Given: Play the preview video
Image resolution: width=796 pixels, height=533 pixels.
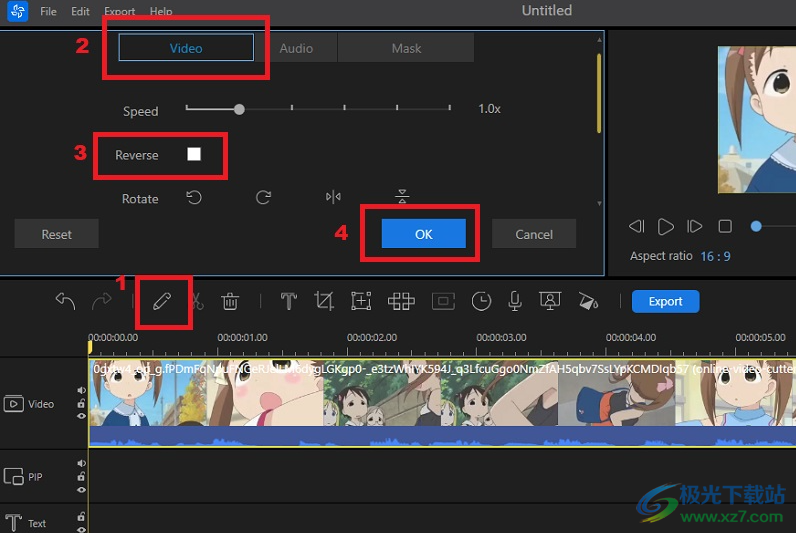Looking at the screenshot, I should [666, 226].
